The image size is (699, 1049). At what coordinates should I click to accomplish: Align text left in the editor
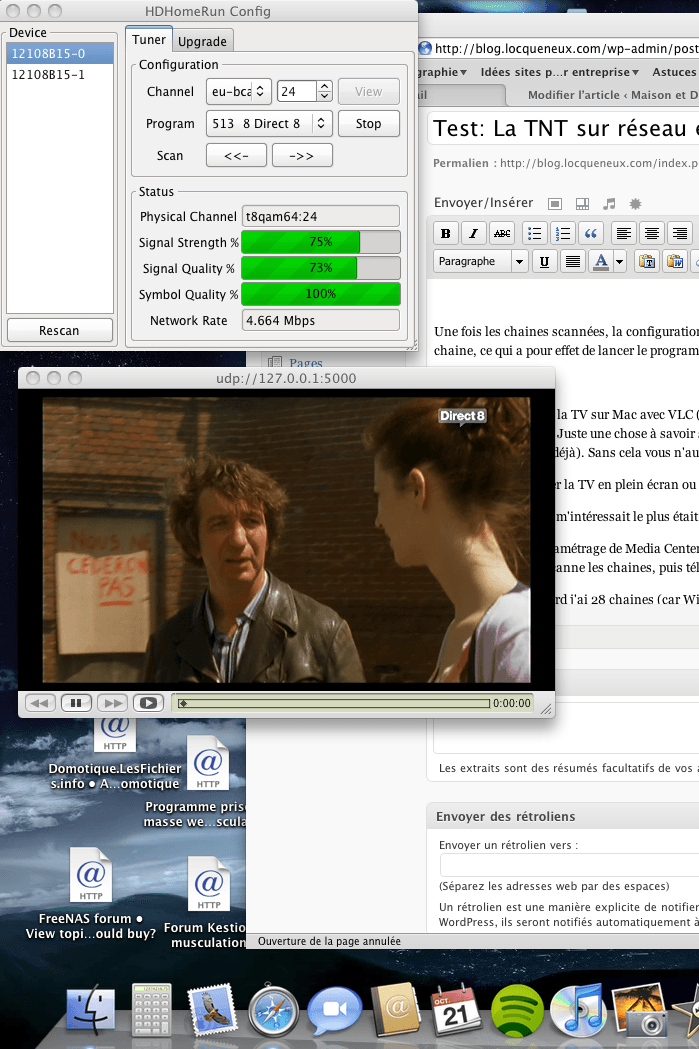(x=623, y=233)
